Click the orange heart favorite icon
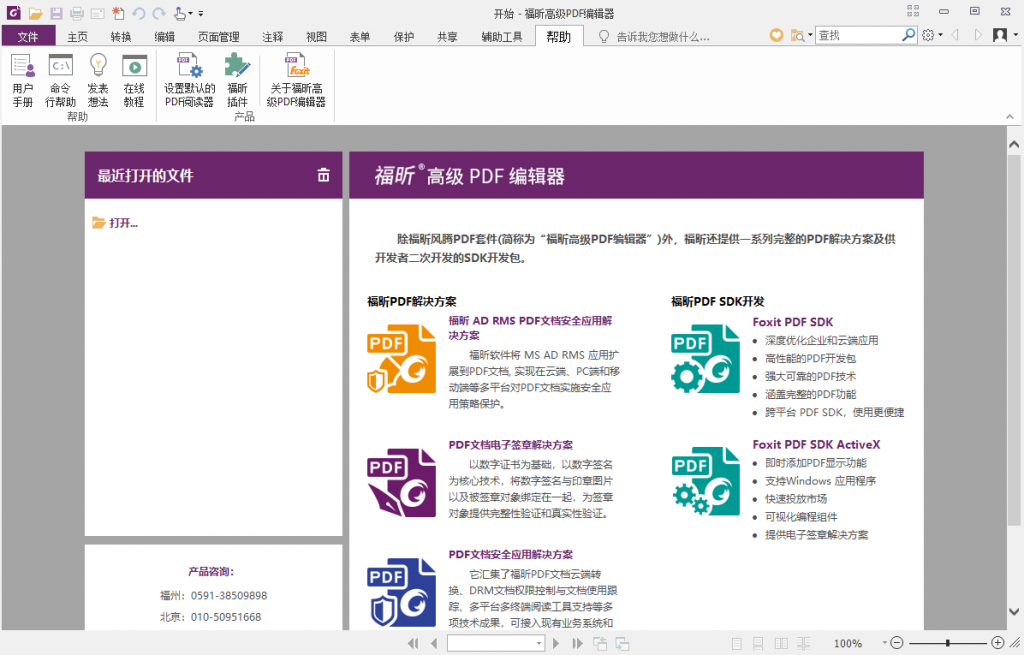Image resolution: width=1024 pixels, height=655 pixels. click(x=776, y=35)
